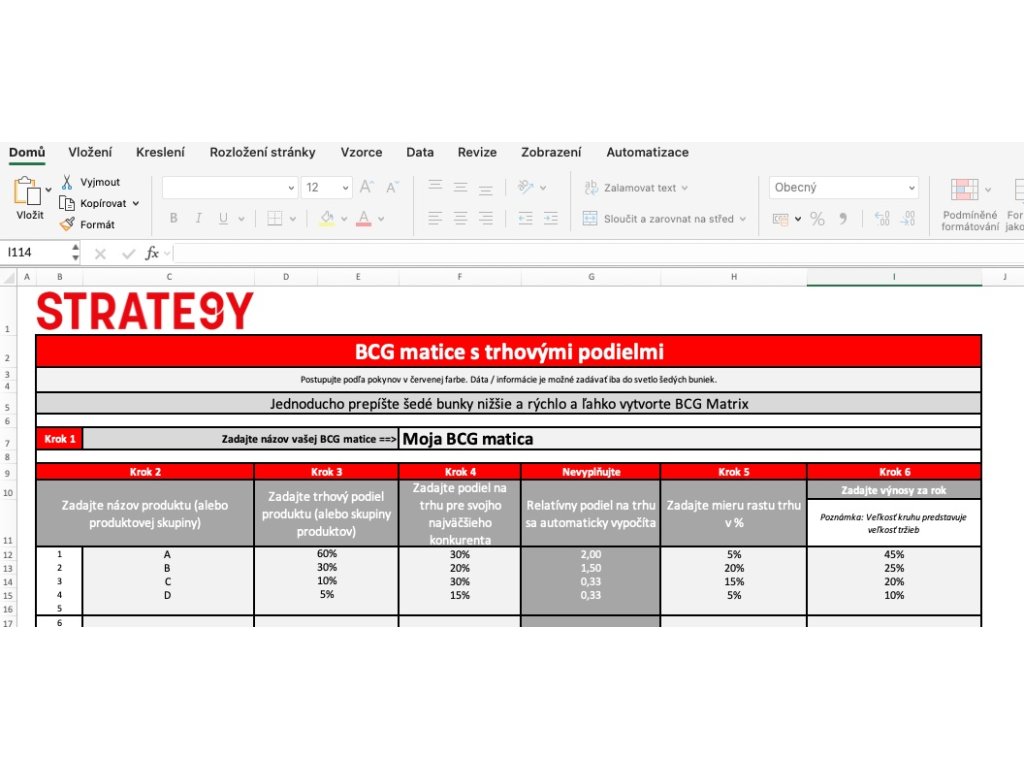Insert function via fx icon

coord(152,253)
